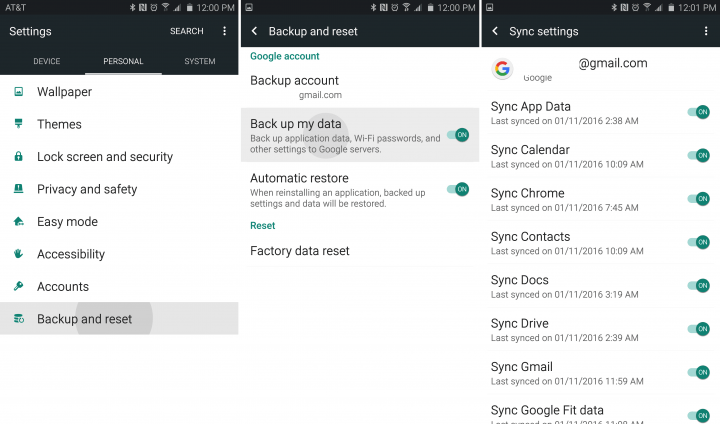
Task: Tap the Accounts key icon
Action: (x=18, y=286)
